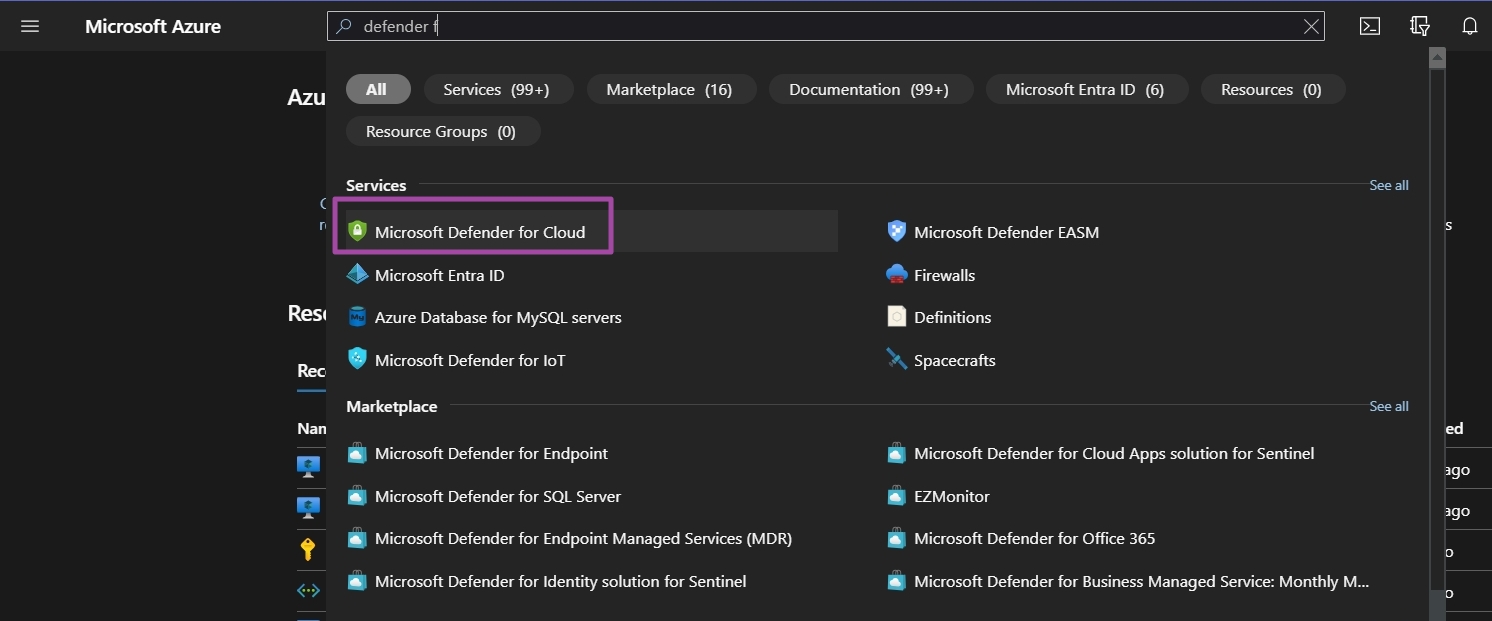
Task: Filter results by Resources (0)
Action: click(1272, 89)
